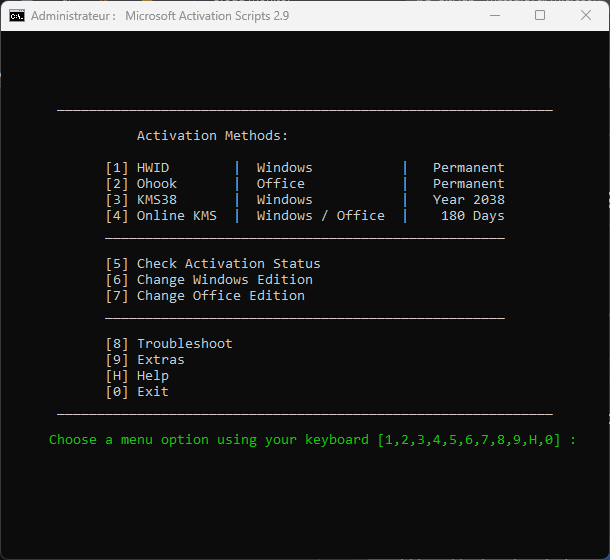Minimize the Microsoft Activation Scripts window
Screen dimensions: 610x560
click(x=494, y=16)
